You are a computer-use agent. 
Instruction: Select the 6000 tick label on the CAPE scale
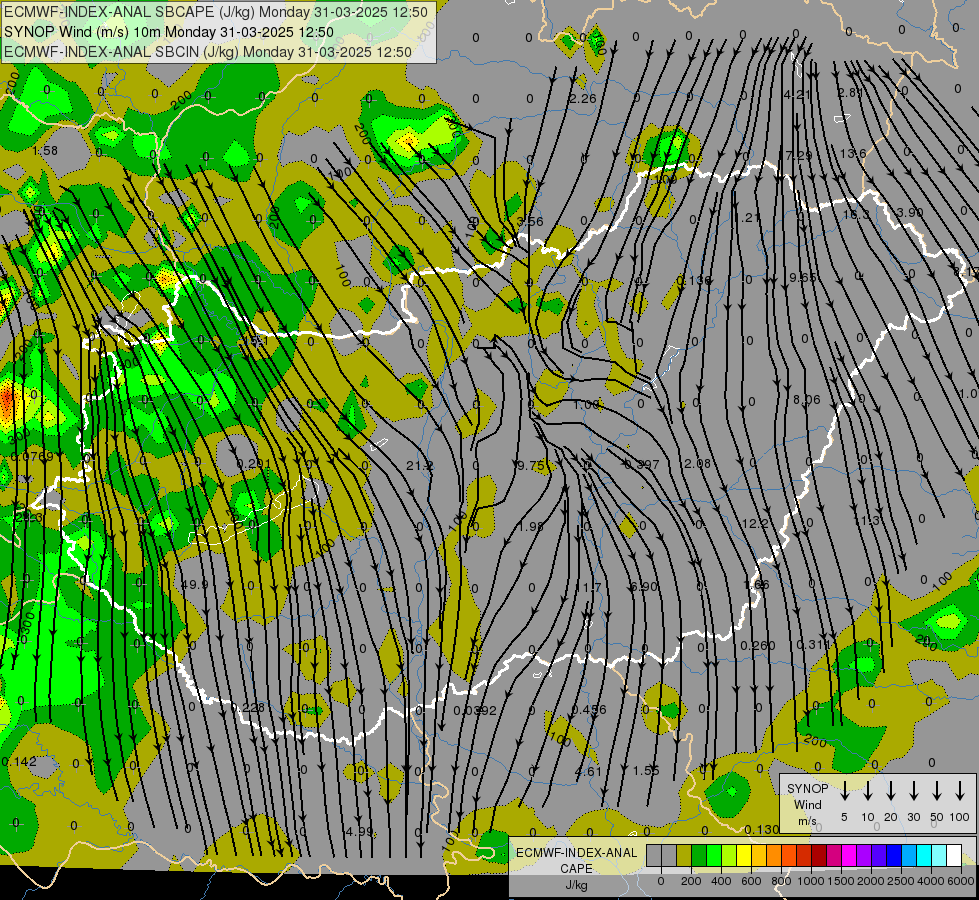960,881
